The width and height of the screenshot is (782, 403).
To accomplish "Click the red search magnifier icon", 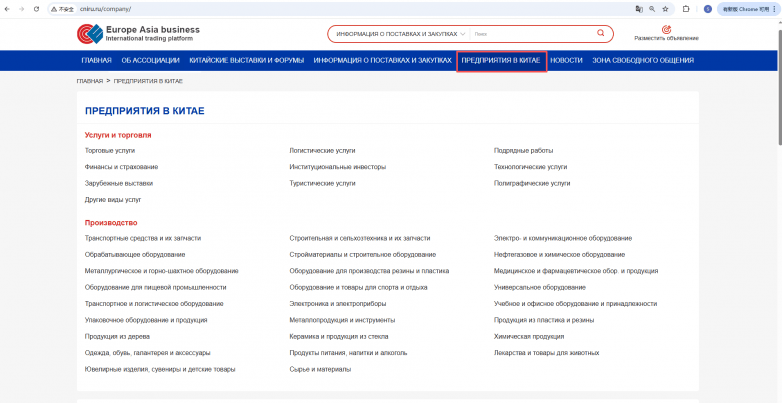I will pyautogui.click(x=601, y=33).
